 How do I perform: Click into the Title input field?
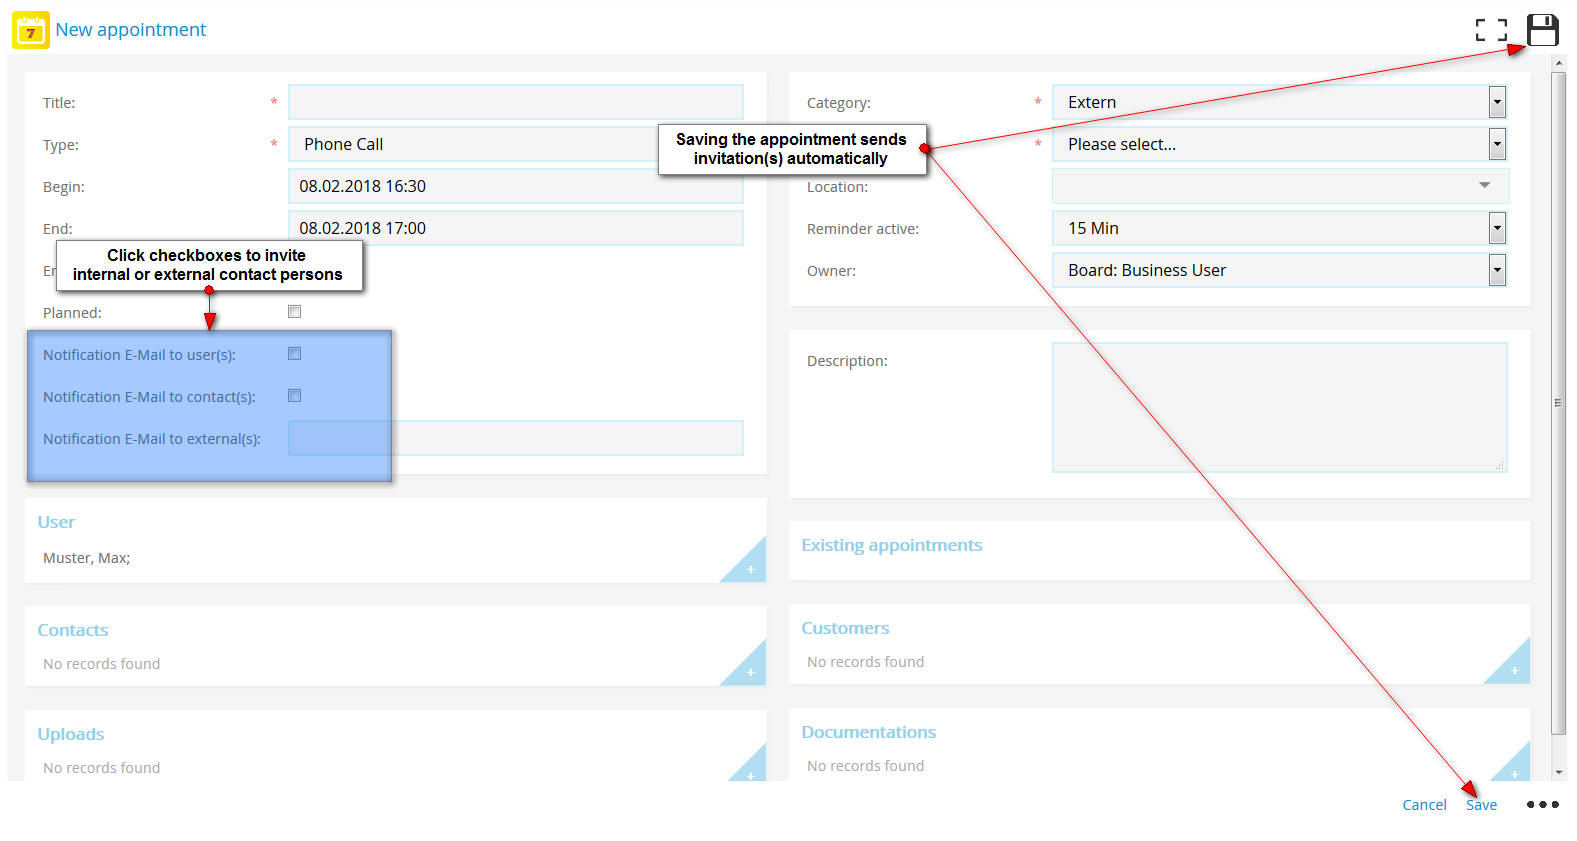tap(515, 102)
